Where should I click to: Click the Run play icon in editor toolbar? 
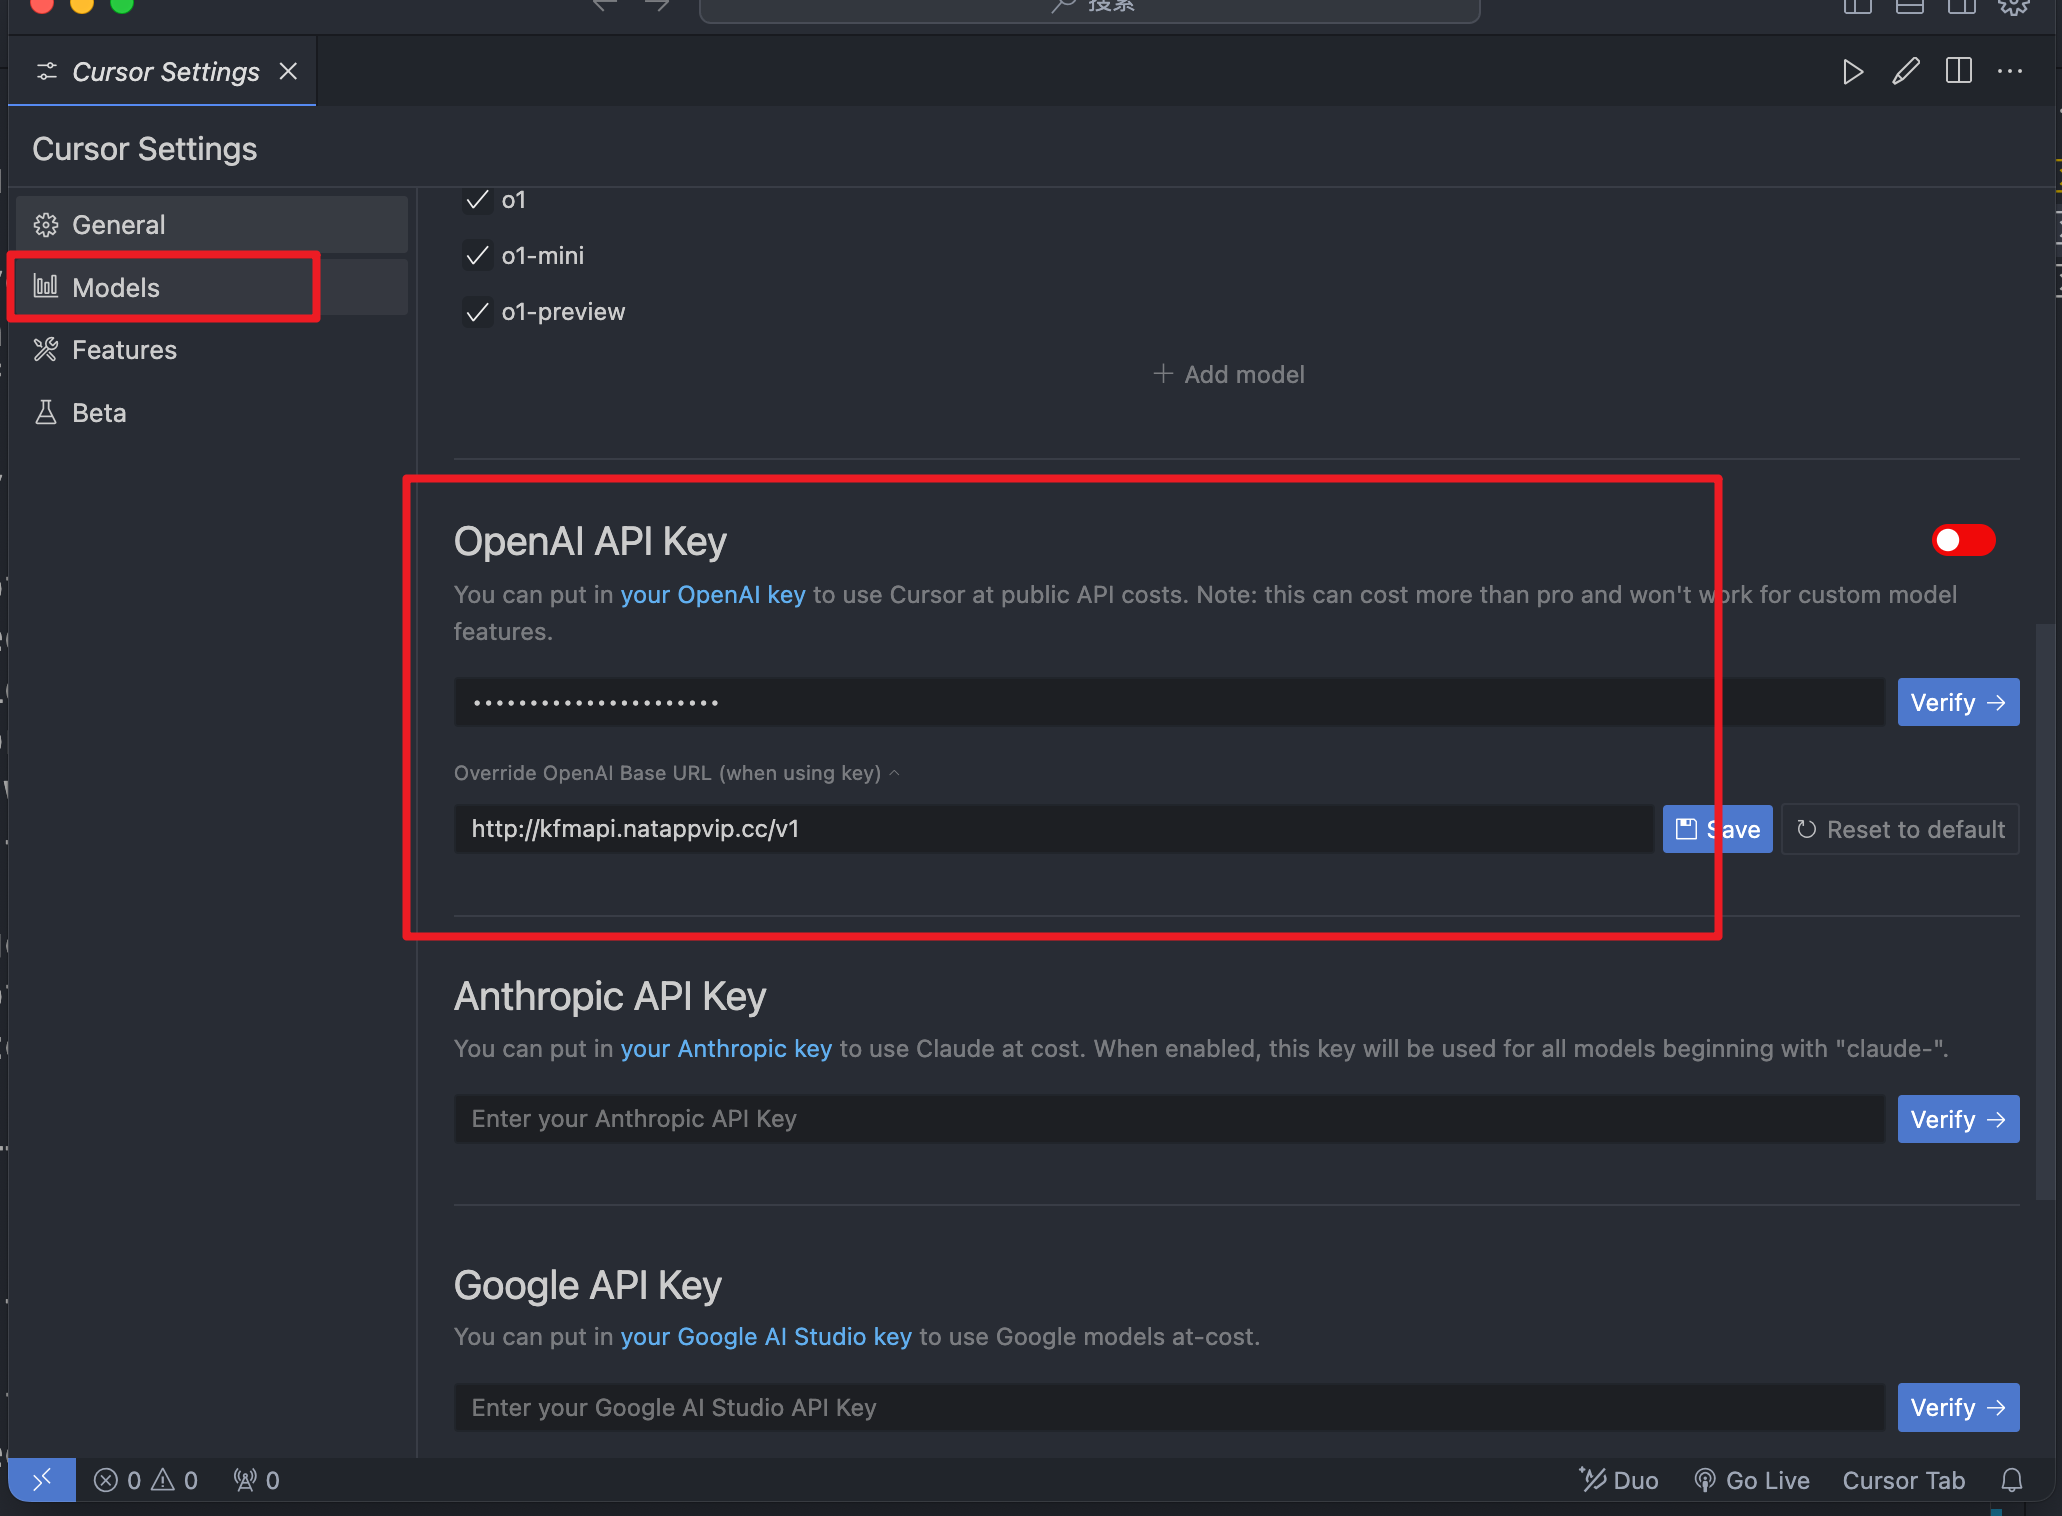tap(1853, 72)
